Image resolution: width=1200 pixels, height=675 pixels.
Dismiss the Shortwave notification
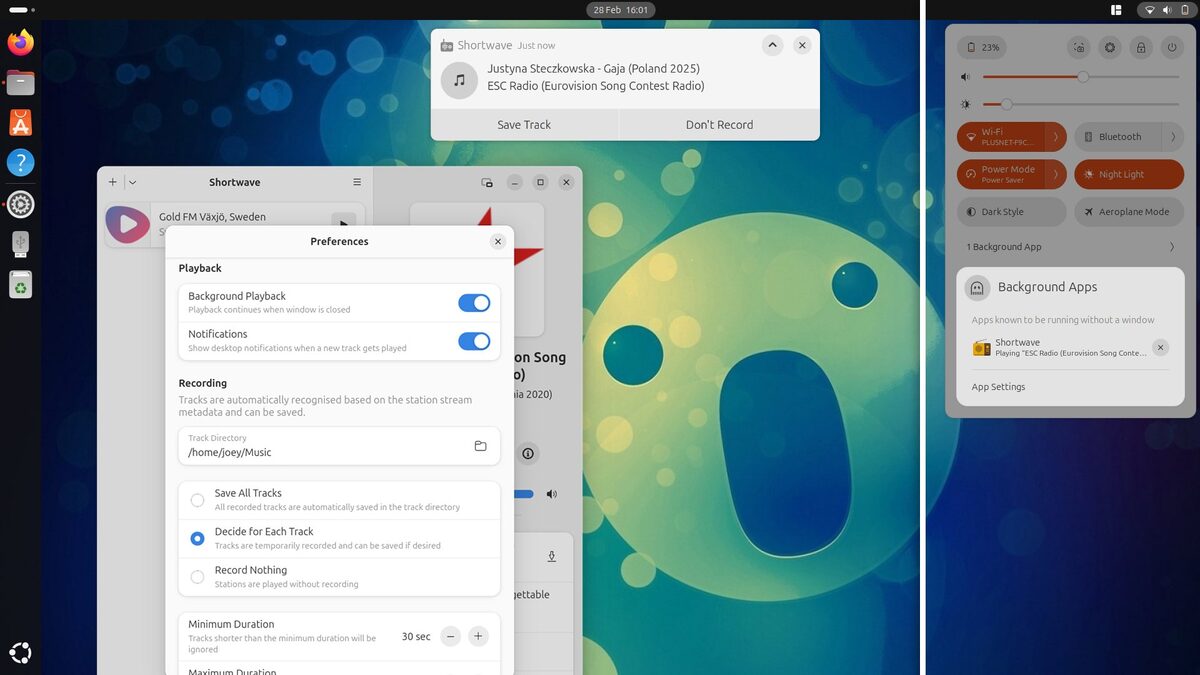(x=802, y=45)
